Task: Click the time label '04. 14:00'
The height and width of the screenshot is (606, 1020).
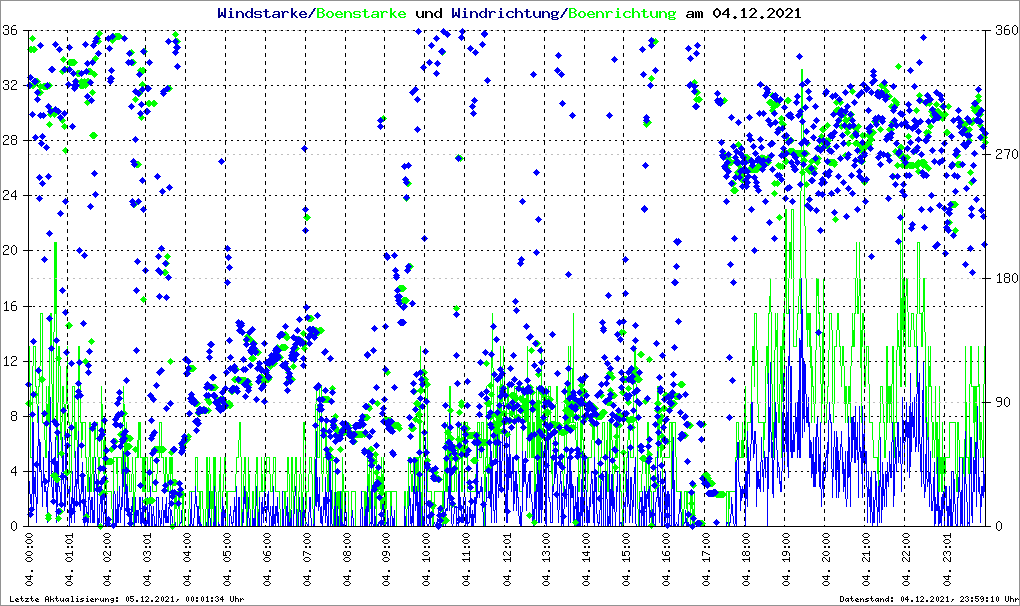Action: coord(586,559)
